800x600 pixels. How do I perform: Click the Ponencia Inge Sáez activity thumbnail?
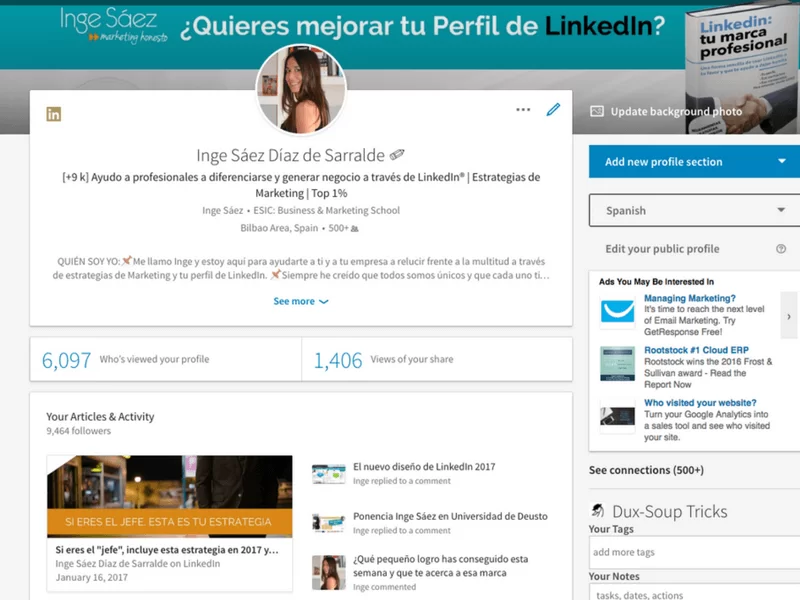(x=329, y=523)
